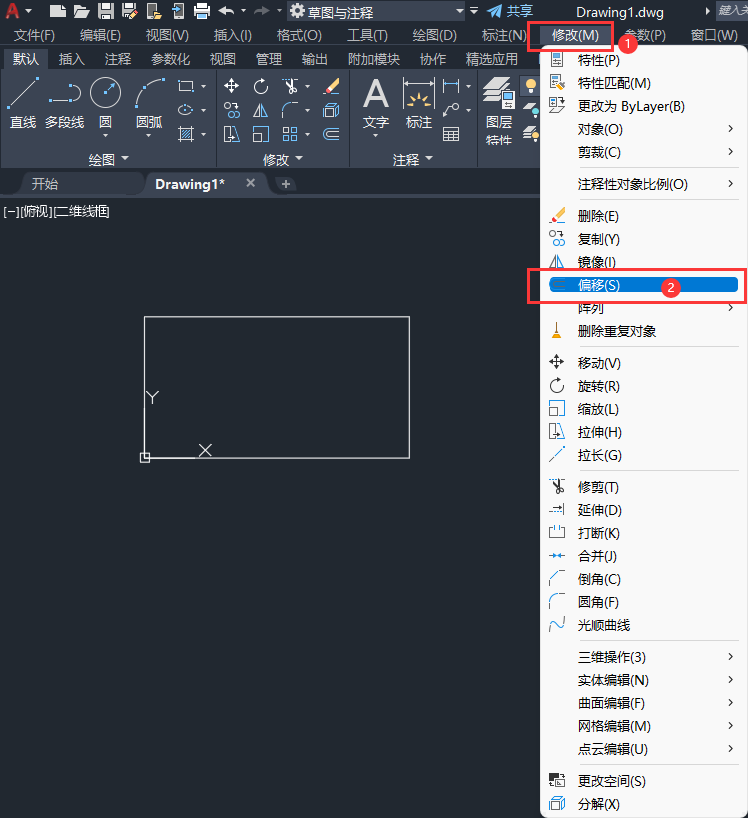This screenshot has height=818, width=748.
Task: Open the 对象(O) submenu
Action: (643, 129)
